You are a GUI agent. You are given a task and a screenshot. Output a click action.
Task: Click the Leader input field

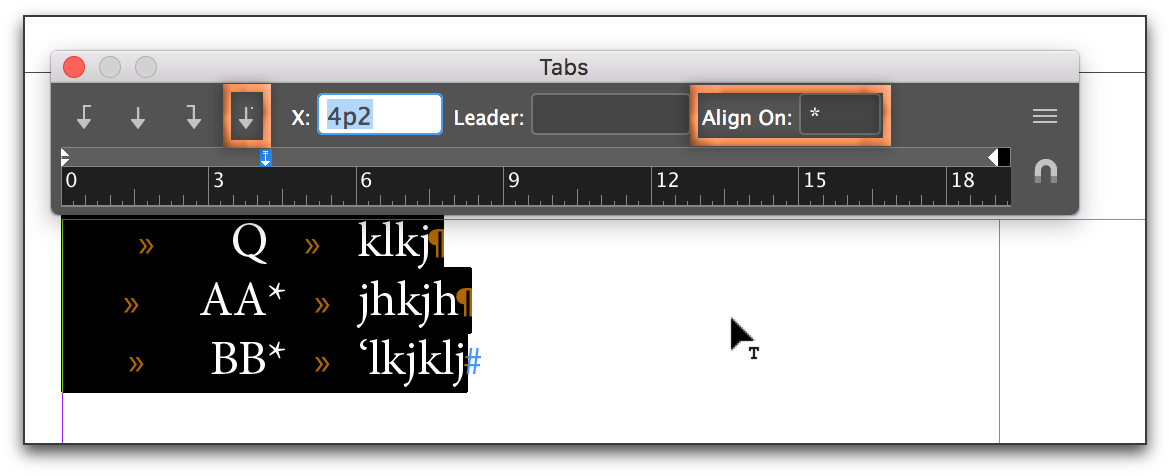610,116
